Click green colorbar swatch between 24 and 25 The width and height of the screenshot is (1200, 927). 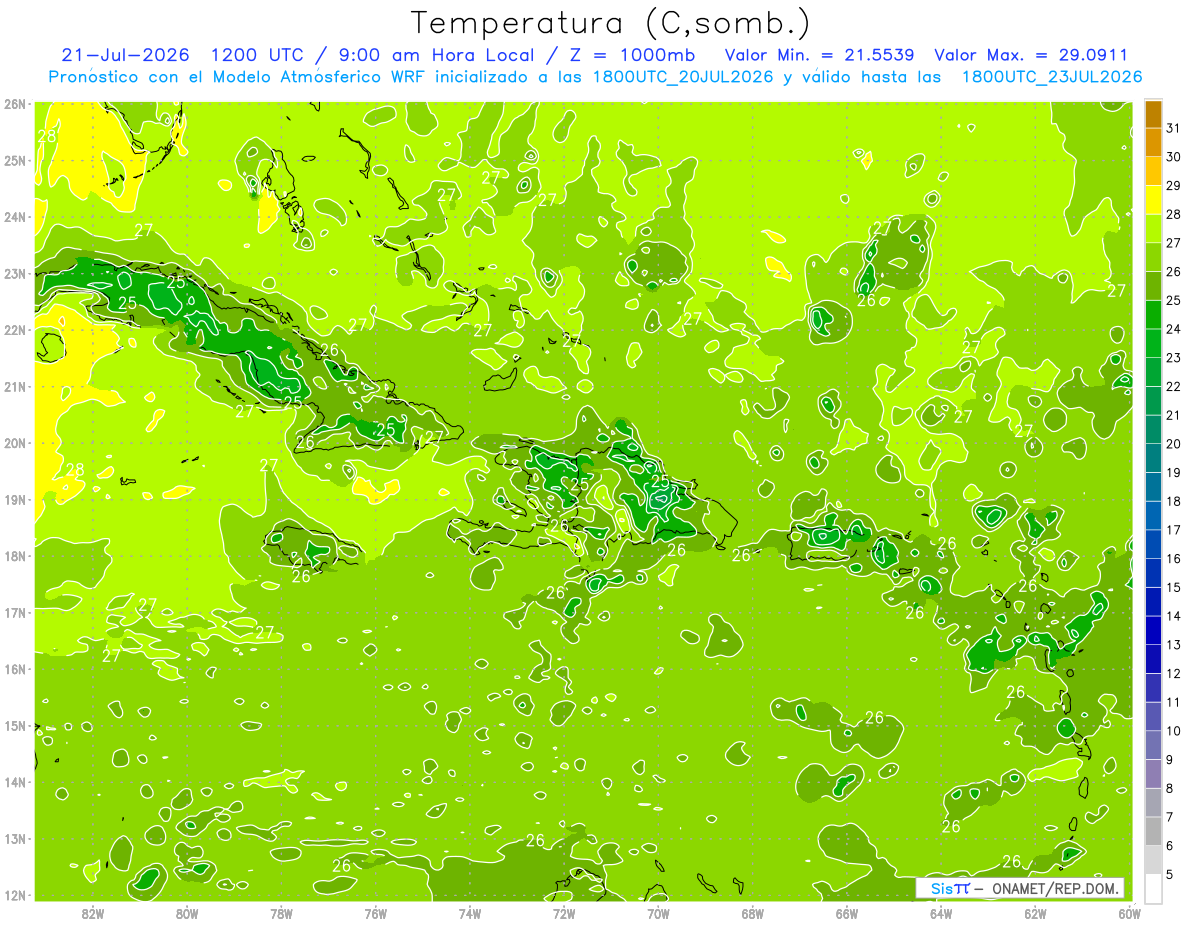tap(1153, 314)
